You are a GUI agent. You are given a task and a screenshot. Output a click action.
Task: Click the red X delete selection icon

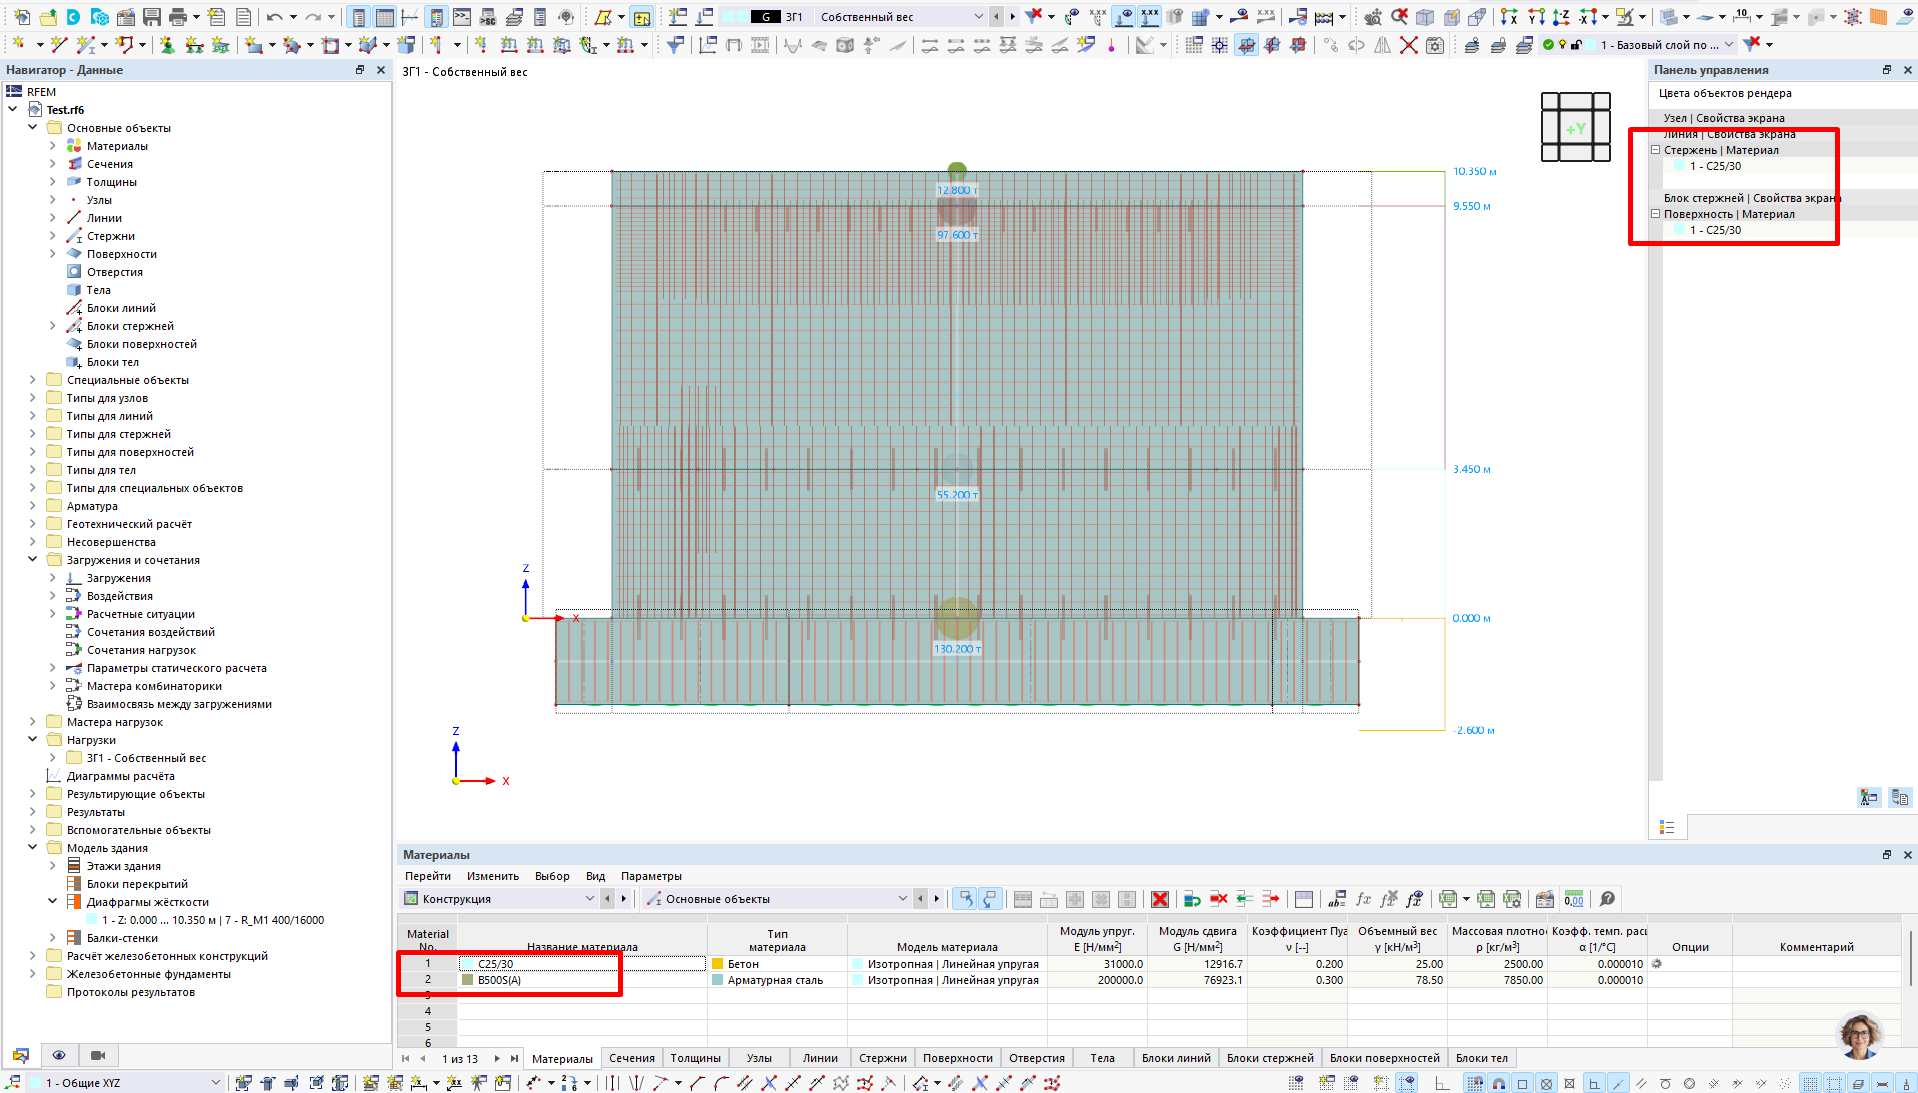click(x=1408, y=45)
